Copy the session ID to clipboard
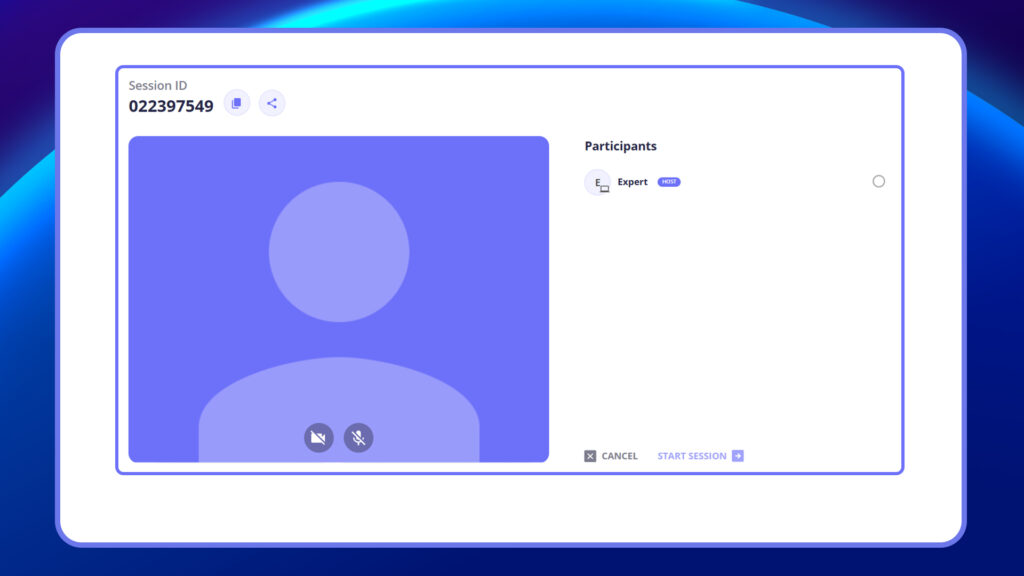 [x=236, y=103]
